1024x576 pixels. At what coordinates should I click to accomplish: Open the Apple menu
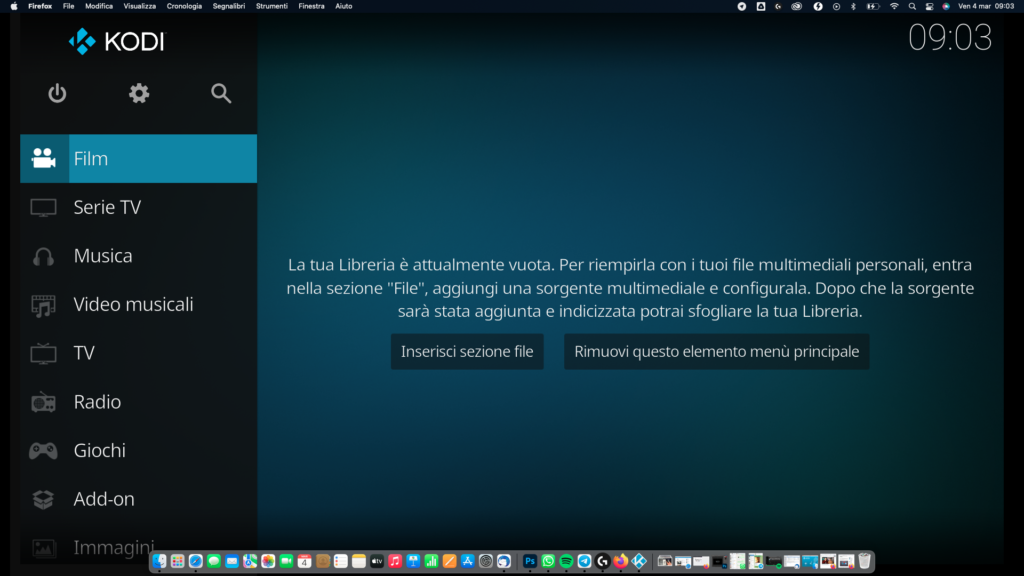tap(14, 6)
